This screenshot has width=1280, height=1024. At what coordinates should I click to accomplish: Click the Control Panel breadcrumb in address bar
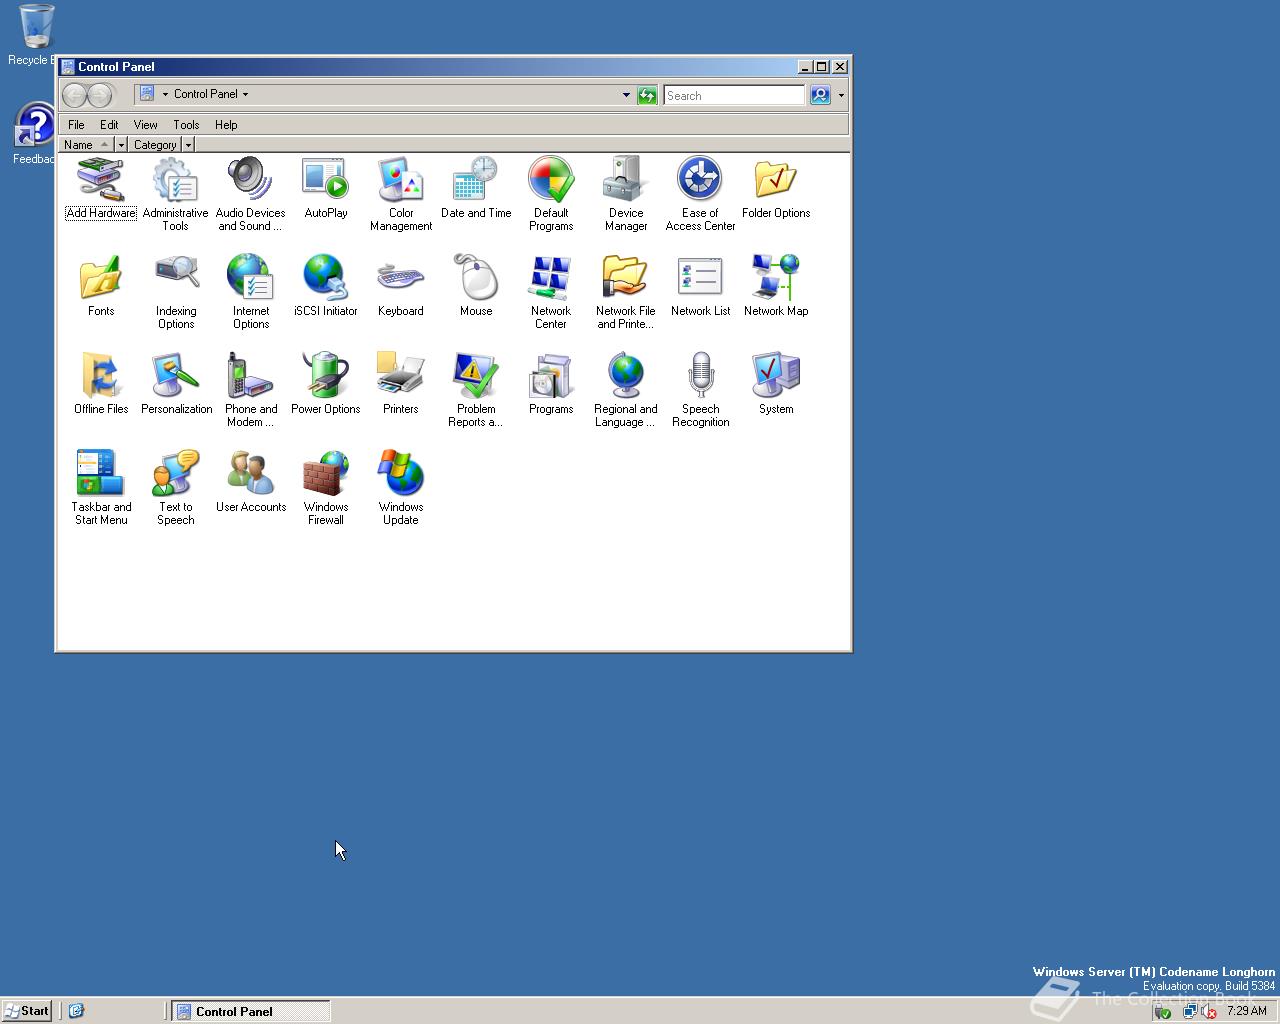click(205, 94)
